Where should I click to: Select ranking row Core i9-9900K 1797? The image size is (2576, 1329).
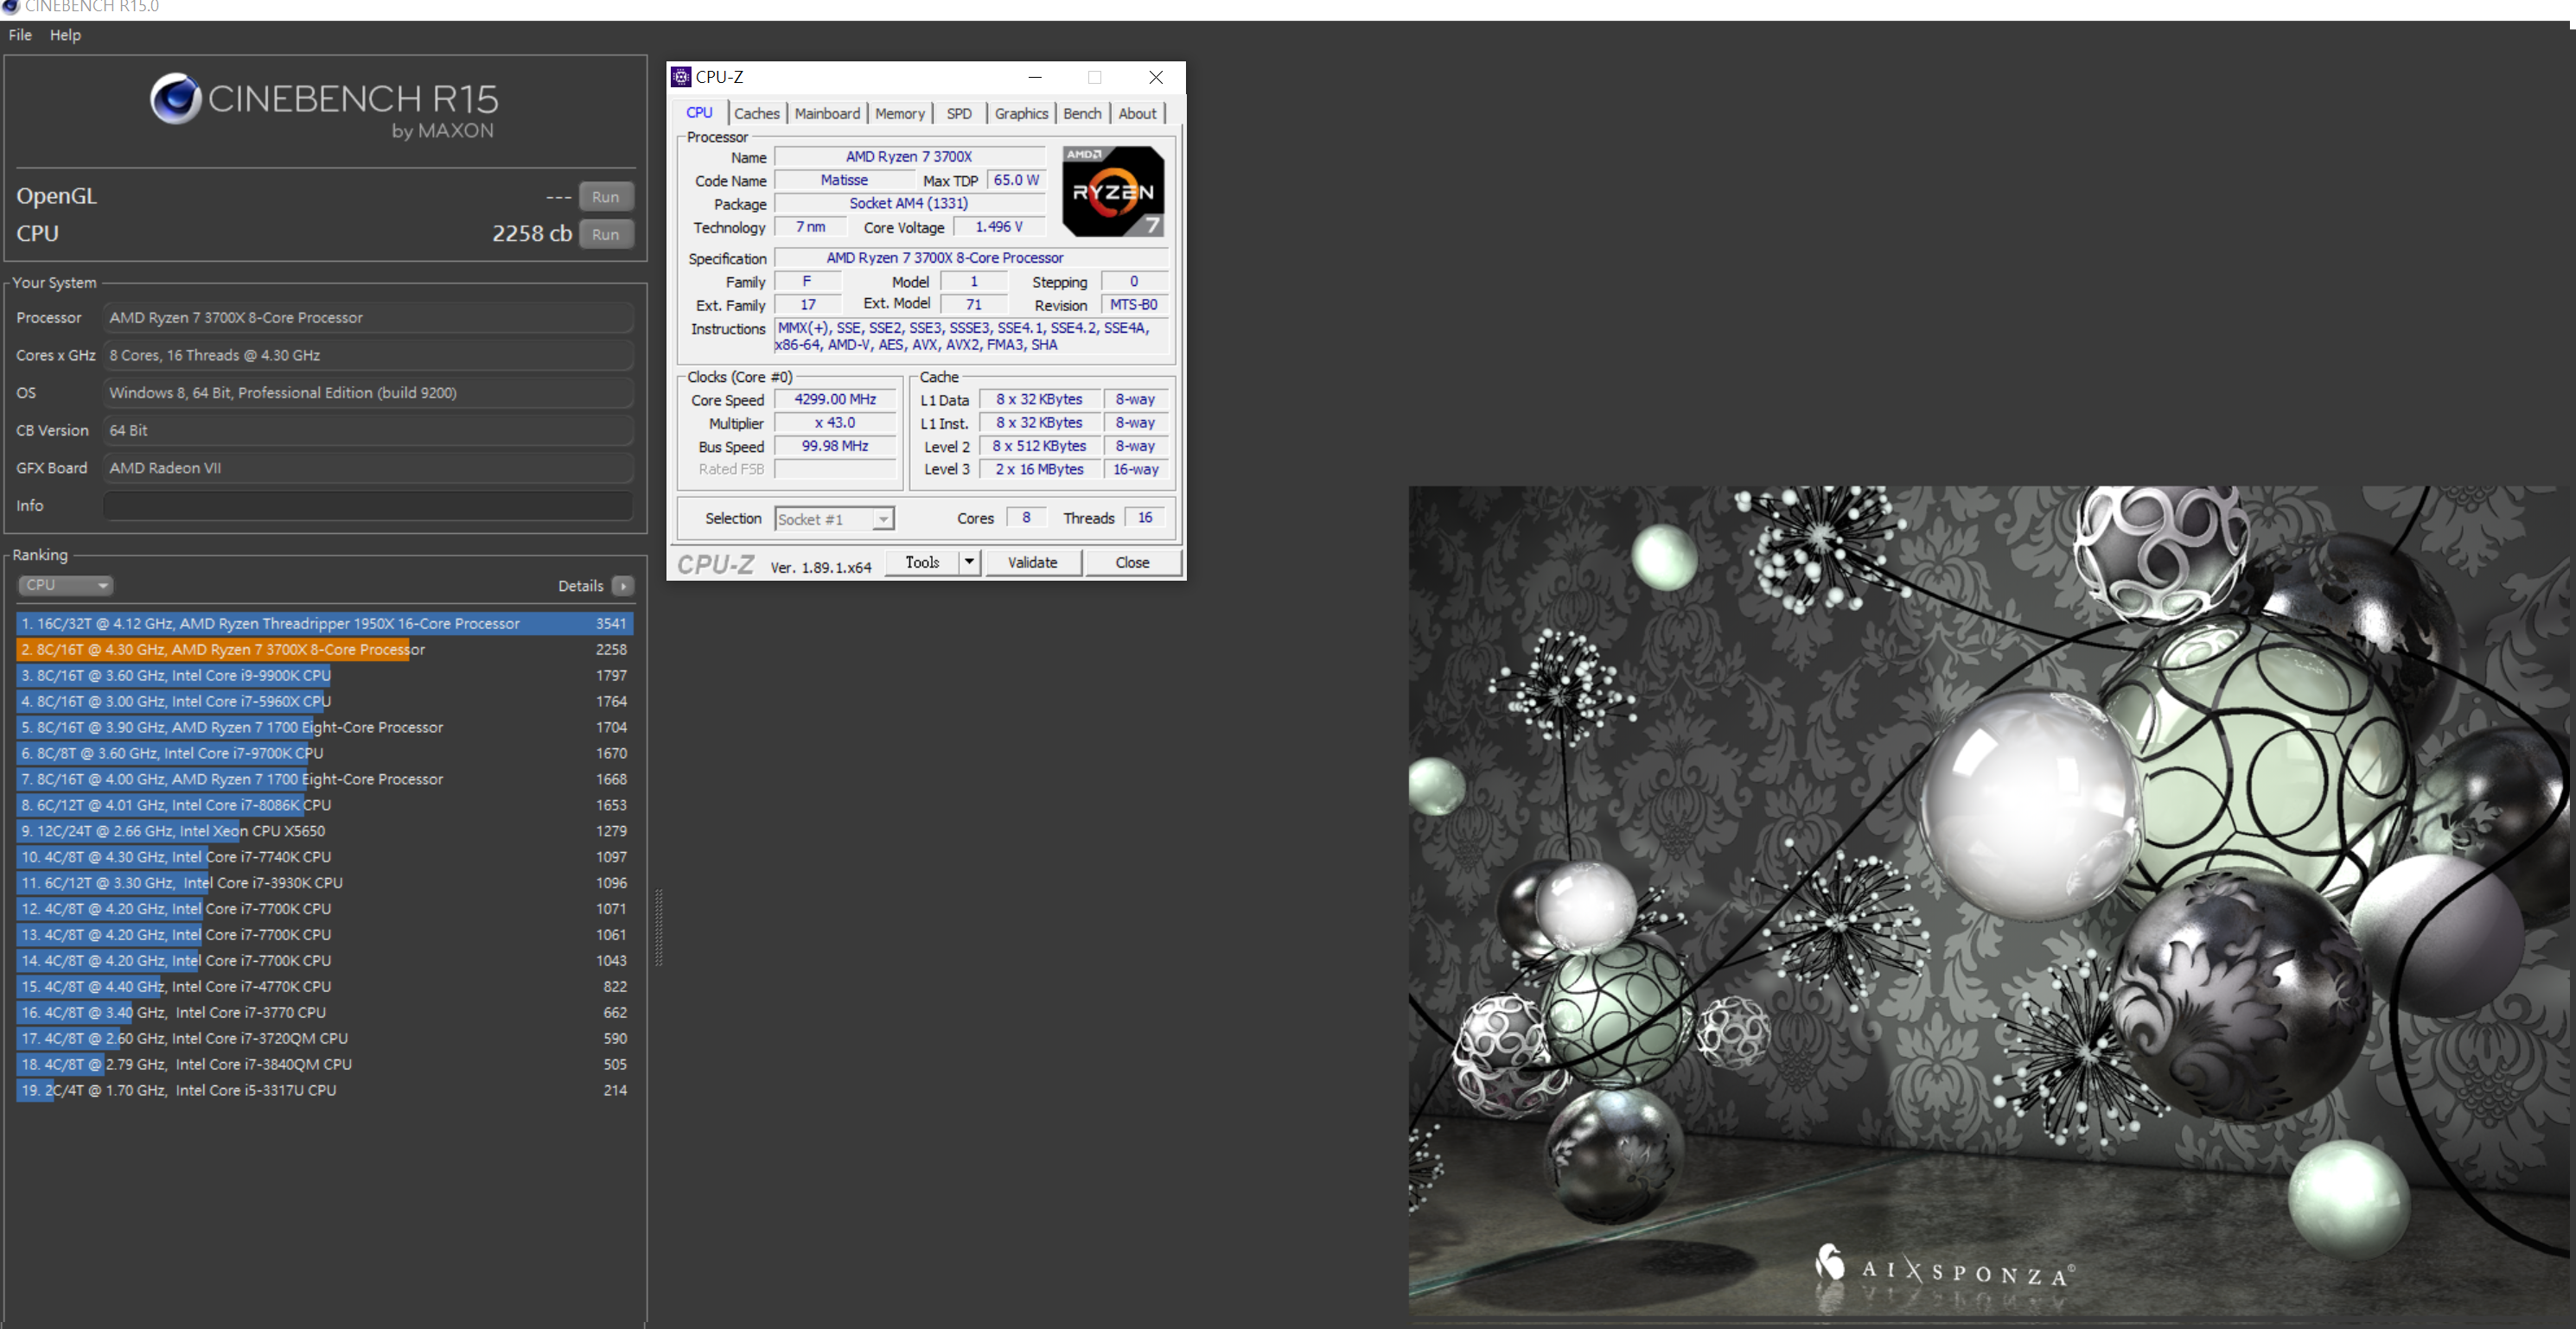(x=324, y=676)
